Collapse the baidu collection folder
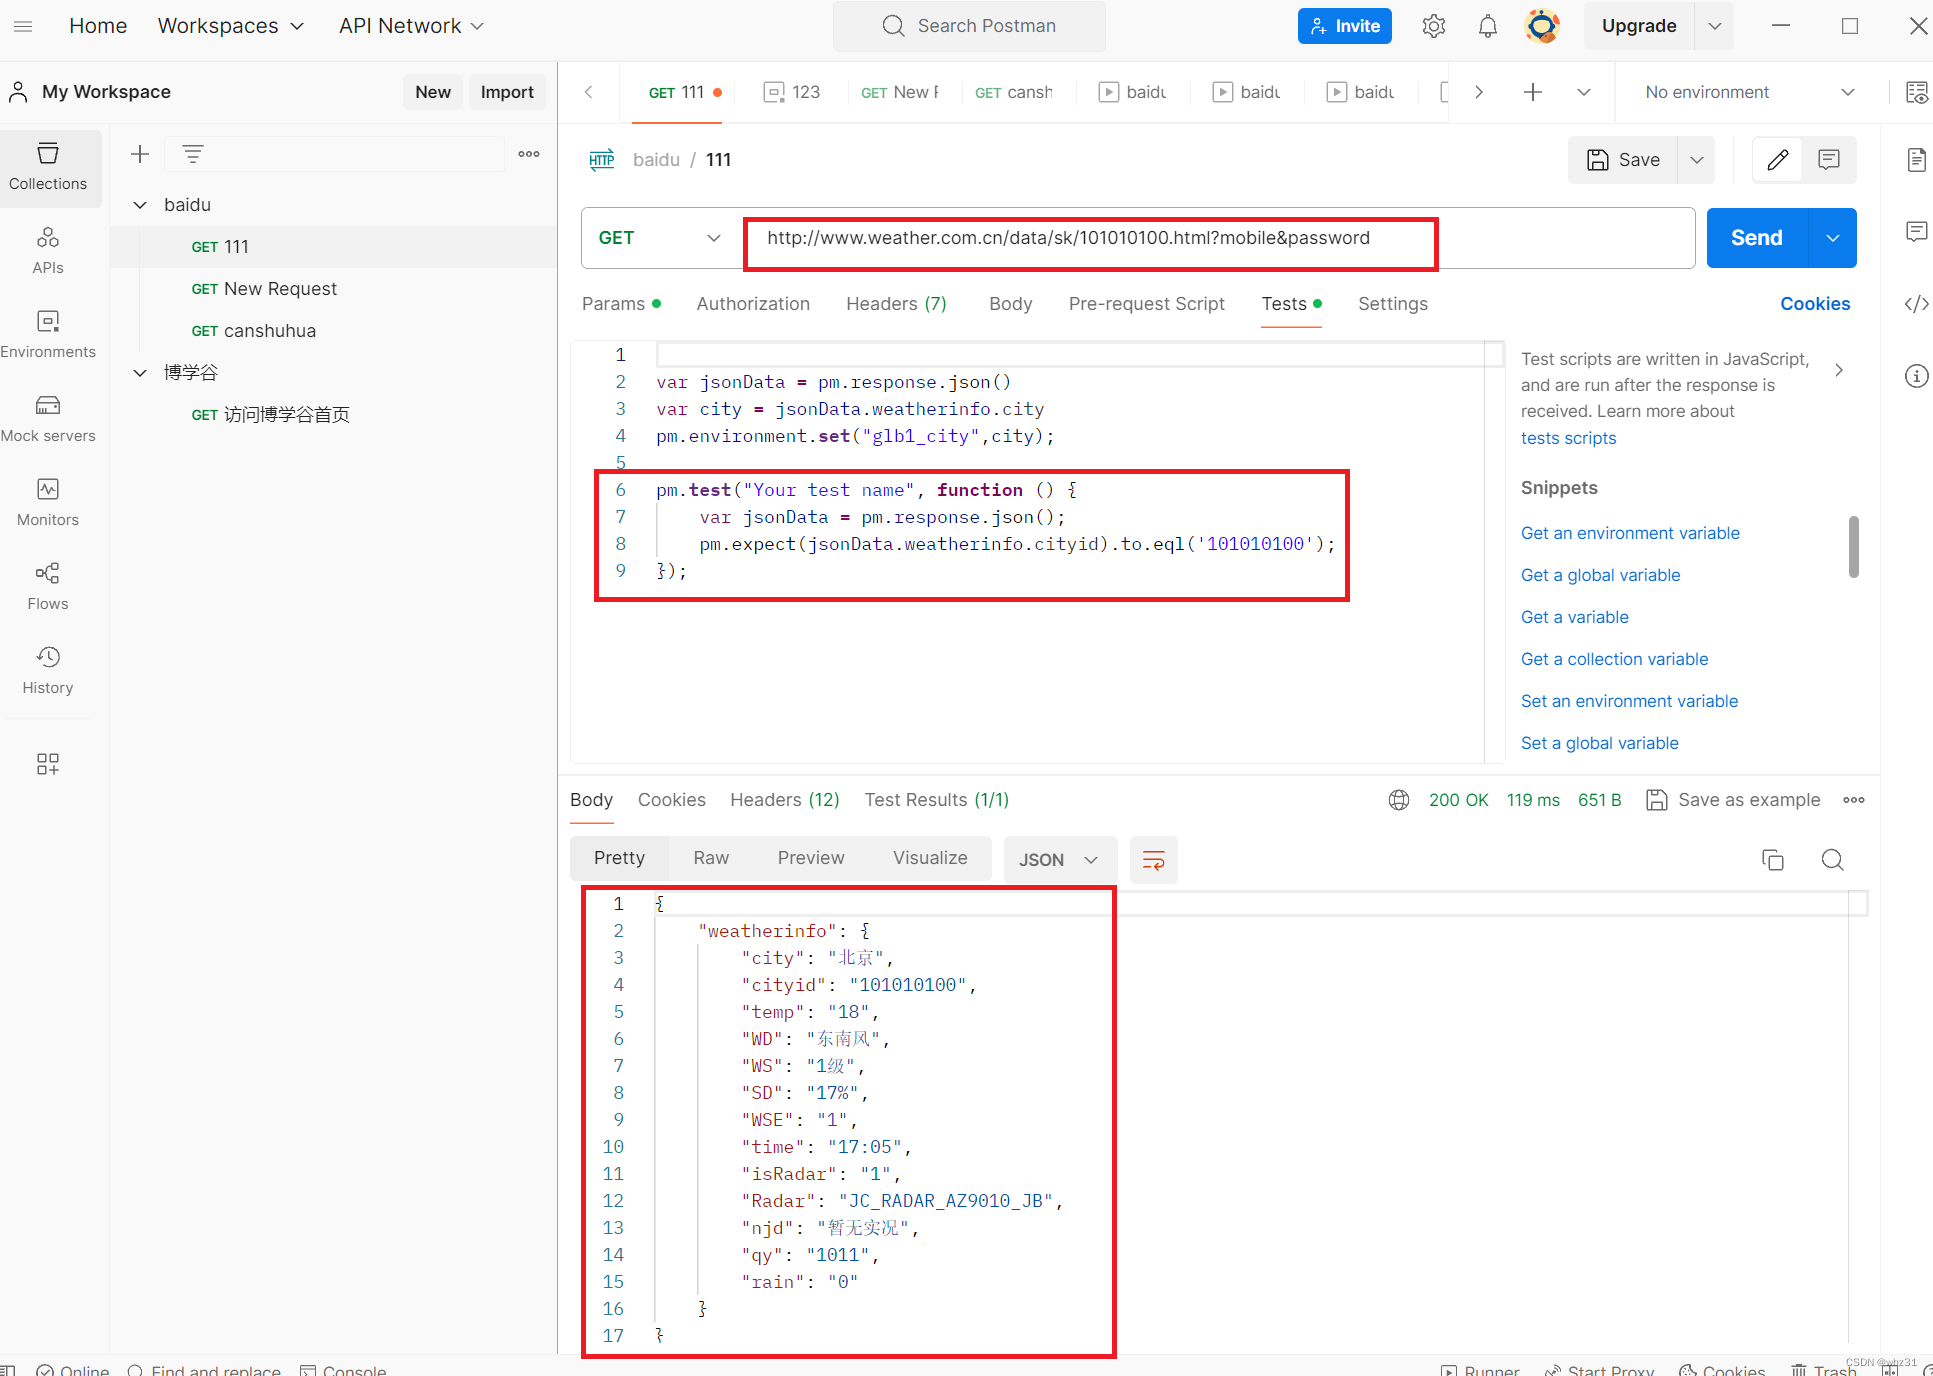 click(x=141, y=205)
